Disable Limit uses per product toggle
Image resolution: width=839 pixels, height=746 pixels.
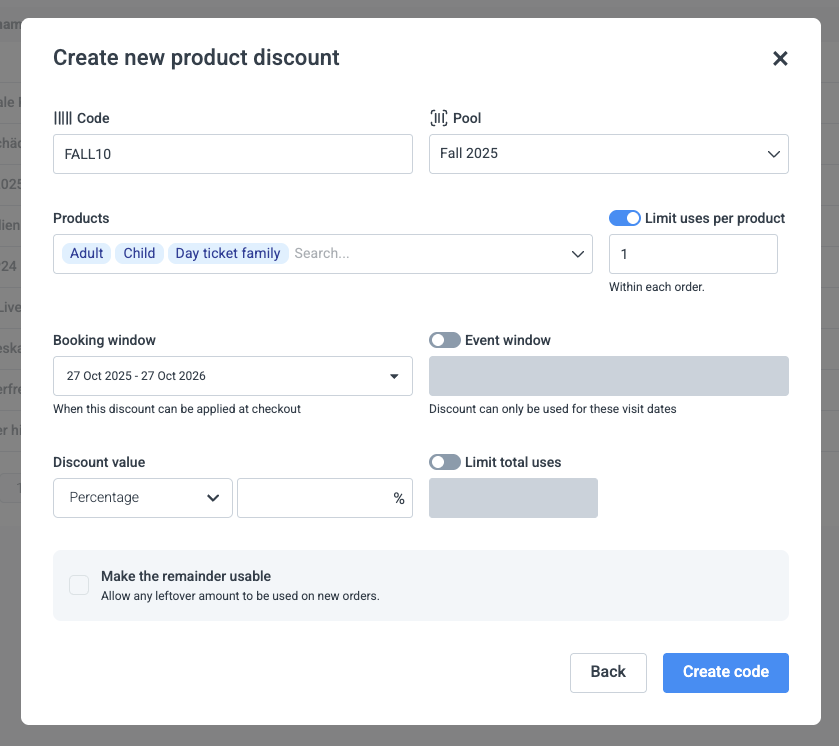tap(624, 218)
